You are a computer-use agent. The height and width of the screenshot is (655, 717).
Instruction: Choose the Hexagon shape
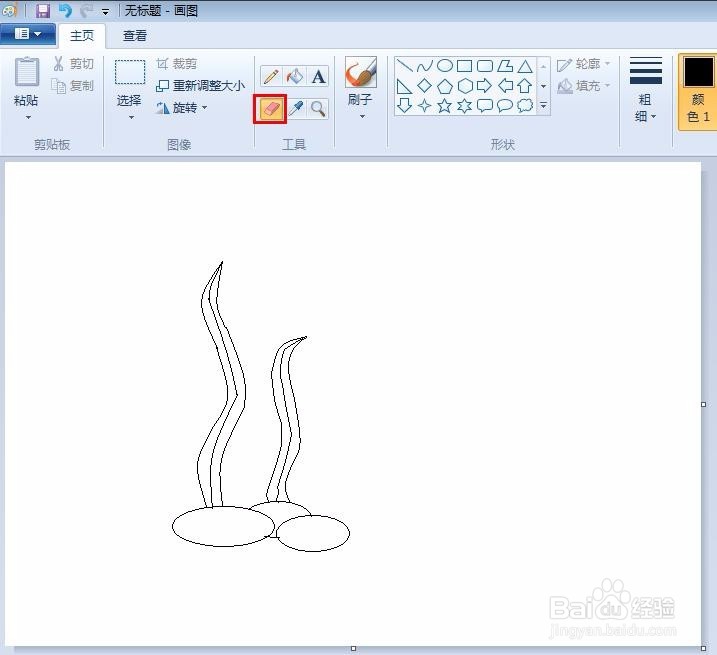point(465,86)
